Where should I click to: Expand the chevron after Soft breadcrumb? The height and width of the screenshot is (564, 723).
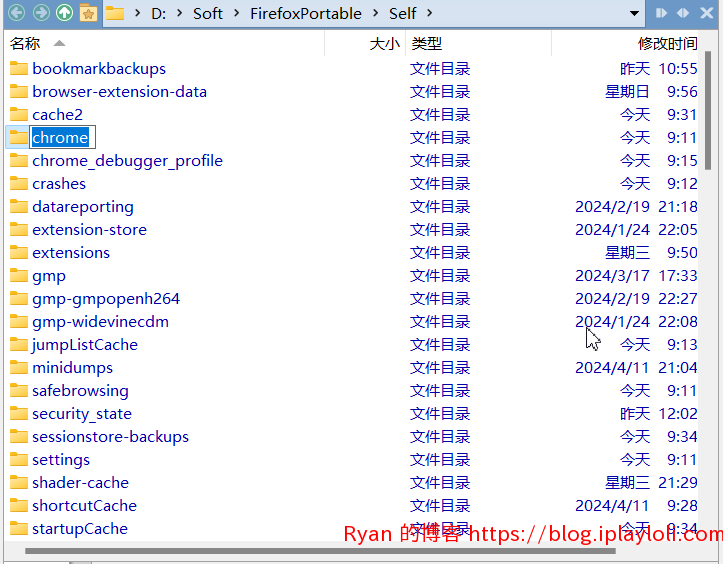pyautogui.click(x=237, y=13)
